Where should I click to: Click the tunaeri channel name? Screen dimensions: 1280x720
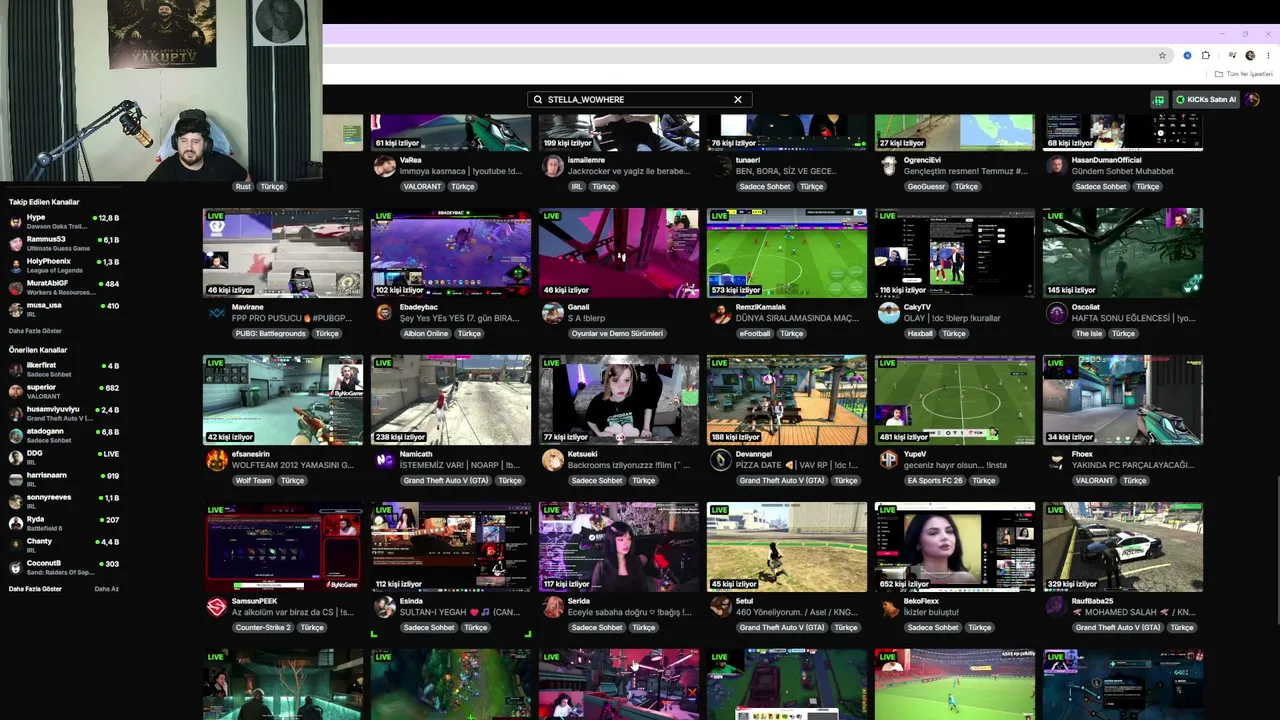748,160
